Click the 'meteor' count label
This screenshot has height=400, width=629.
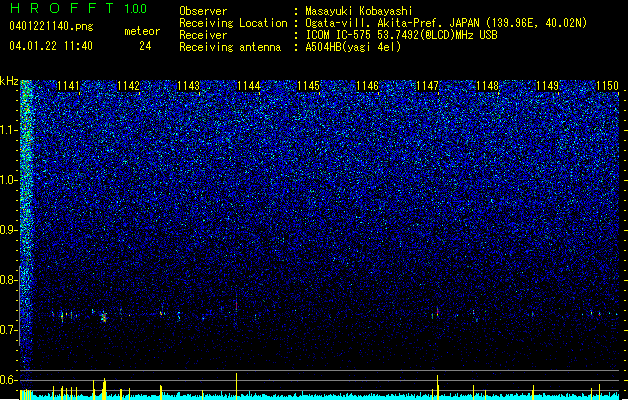pos(142,31)
